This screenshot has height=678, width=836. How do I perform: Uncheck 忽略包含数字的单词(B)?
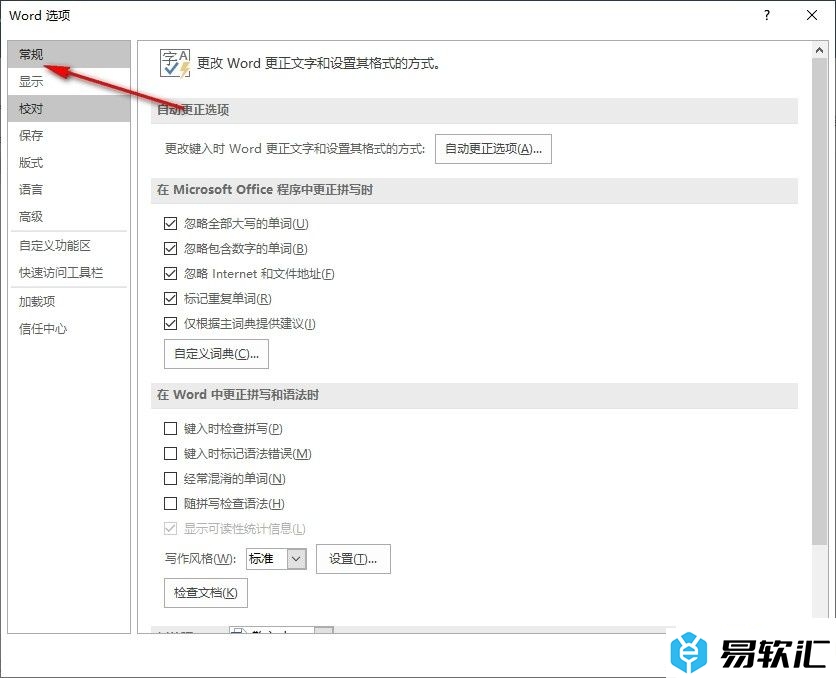[x=171, y=248]
